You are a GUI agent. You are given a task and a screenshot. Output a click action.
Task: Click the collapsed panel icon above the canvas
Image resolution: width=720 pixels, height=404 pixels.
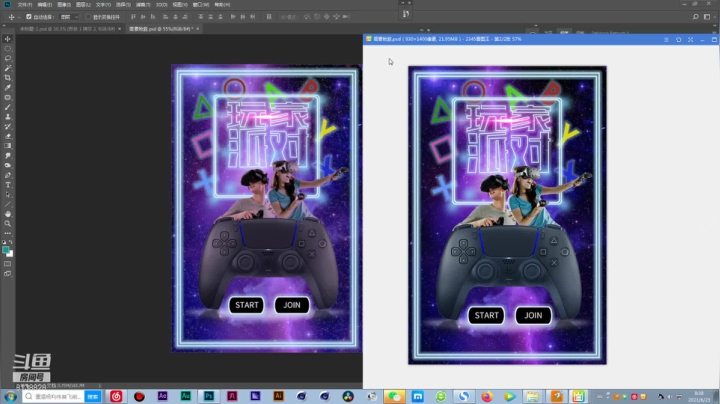pyautogui.click(x=406, y=14)
